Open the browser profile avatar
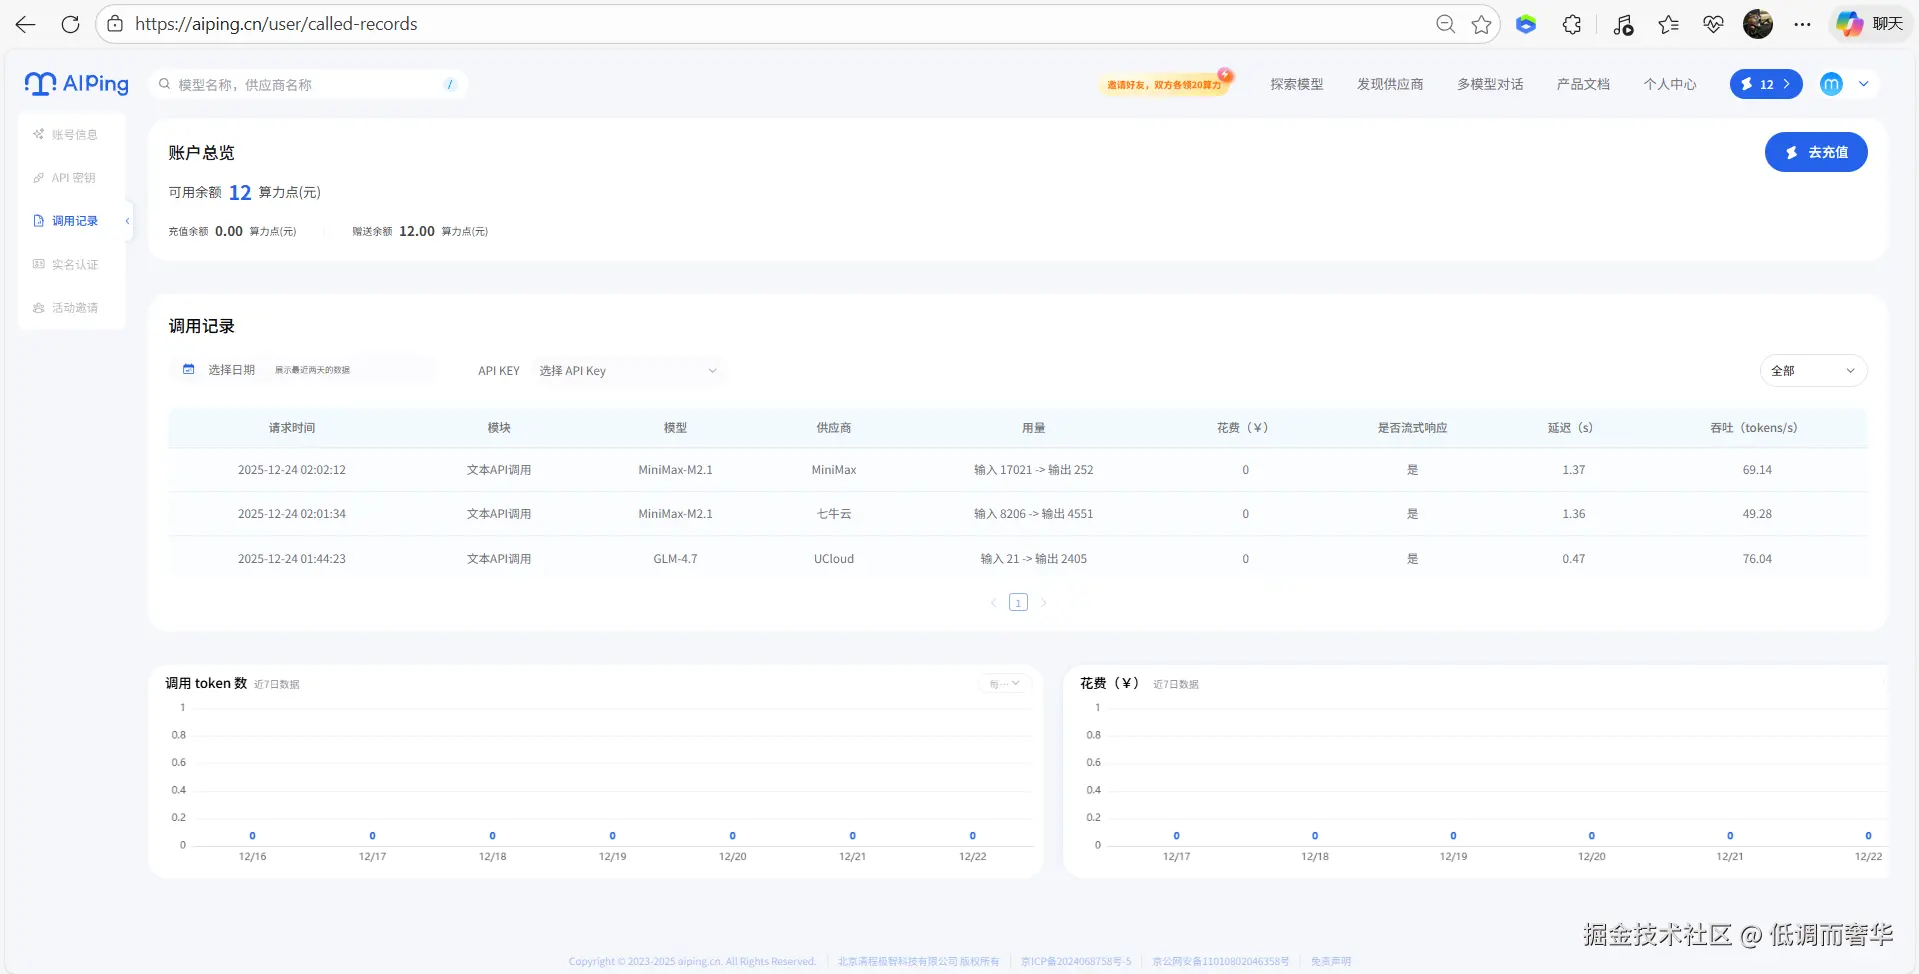 (1758, 24)
